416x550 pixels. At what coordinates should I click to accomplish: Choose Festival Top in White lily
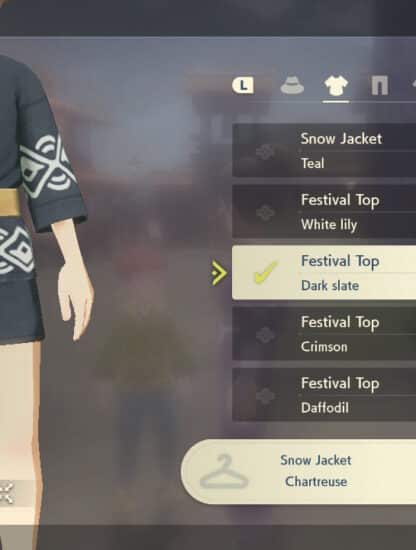click(x=324, y=212)
